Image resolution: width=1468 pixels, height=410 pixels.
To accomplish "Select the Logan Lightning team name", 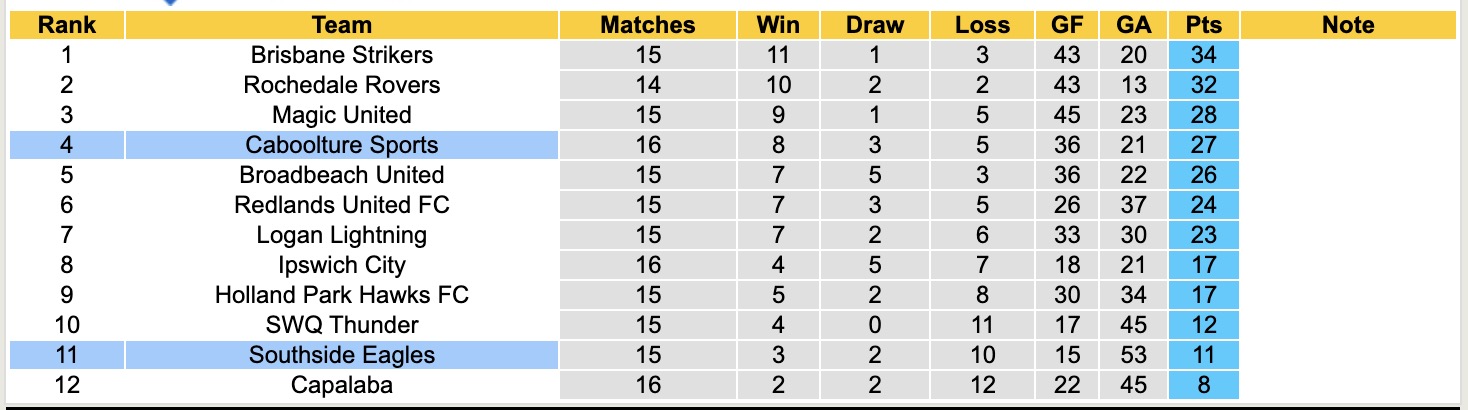I will click(342, 235).
